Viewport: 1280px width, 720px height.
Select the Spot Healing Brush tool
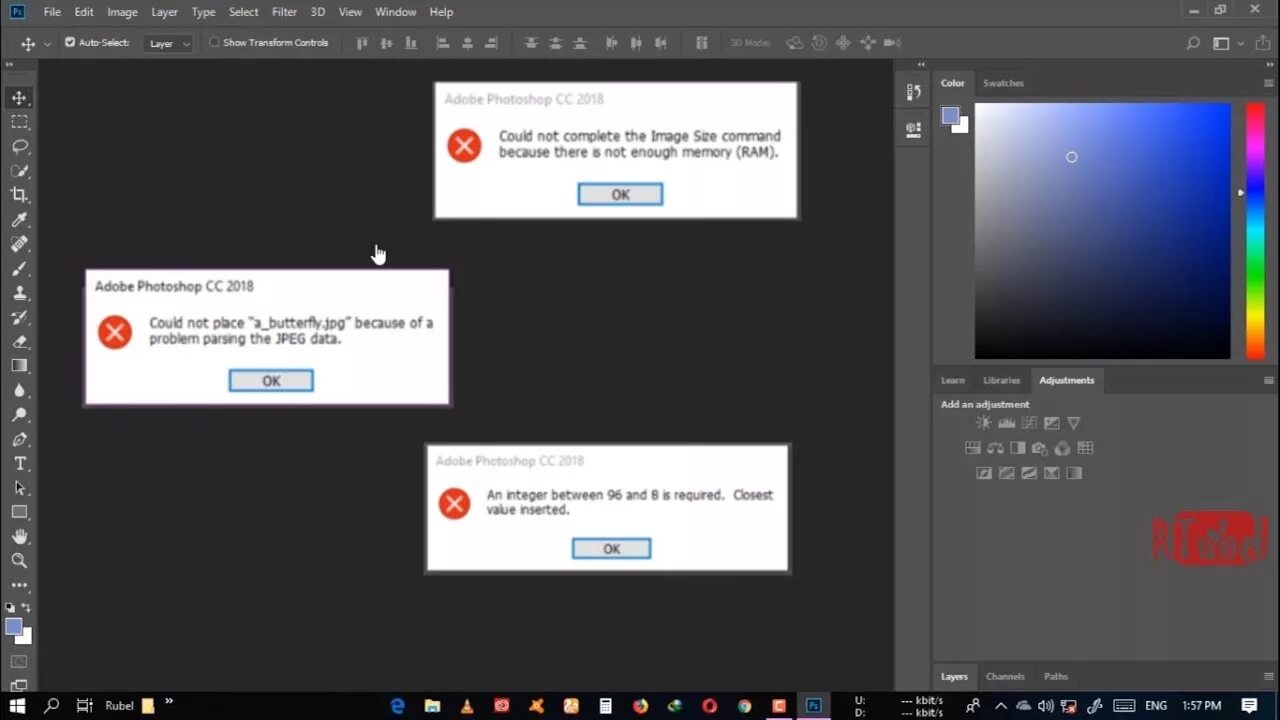19,244
